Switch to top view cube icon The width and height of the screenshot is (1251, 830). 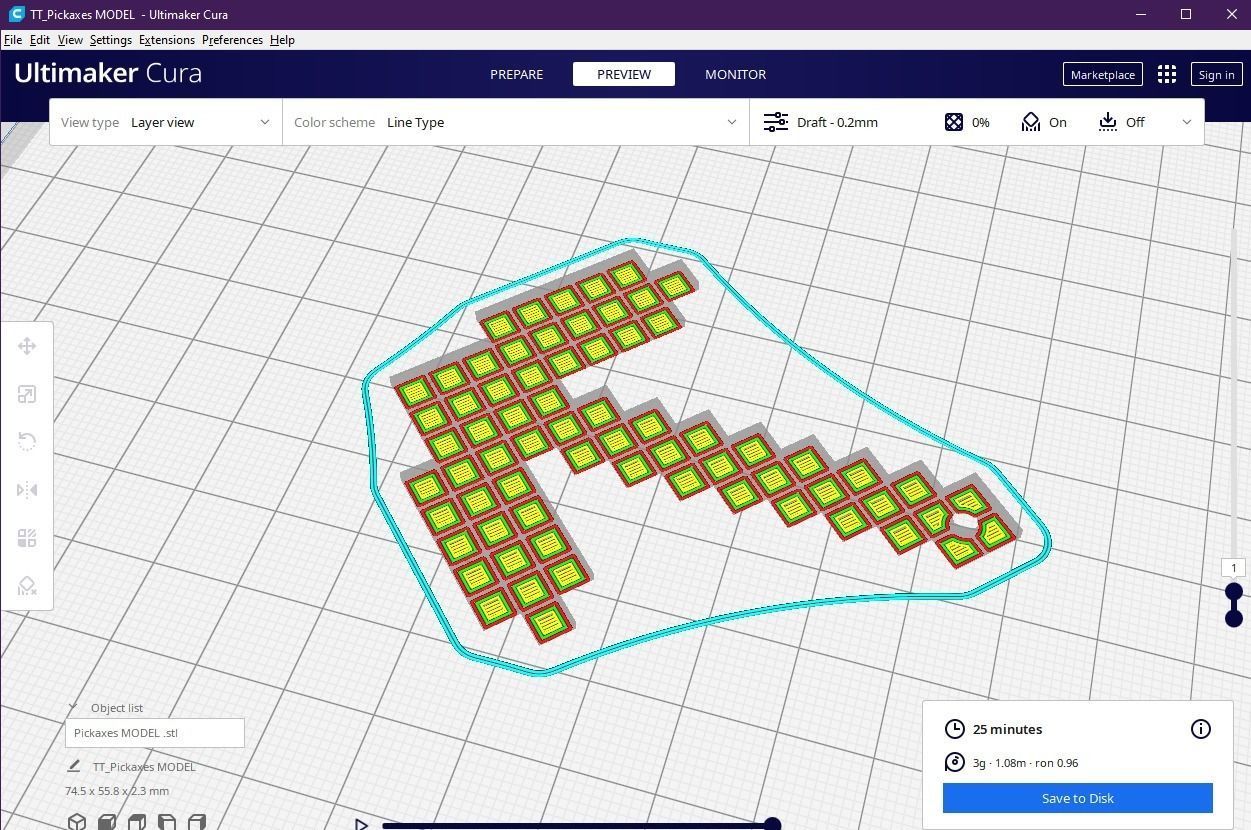[137, 822]
